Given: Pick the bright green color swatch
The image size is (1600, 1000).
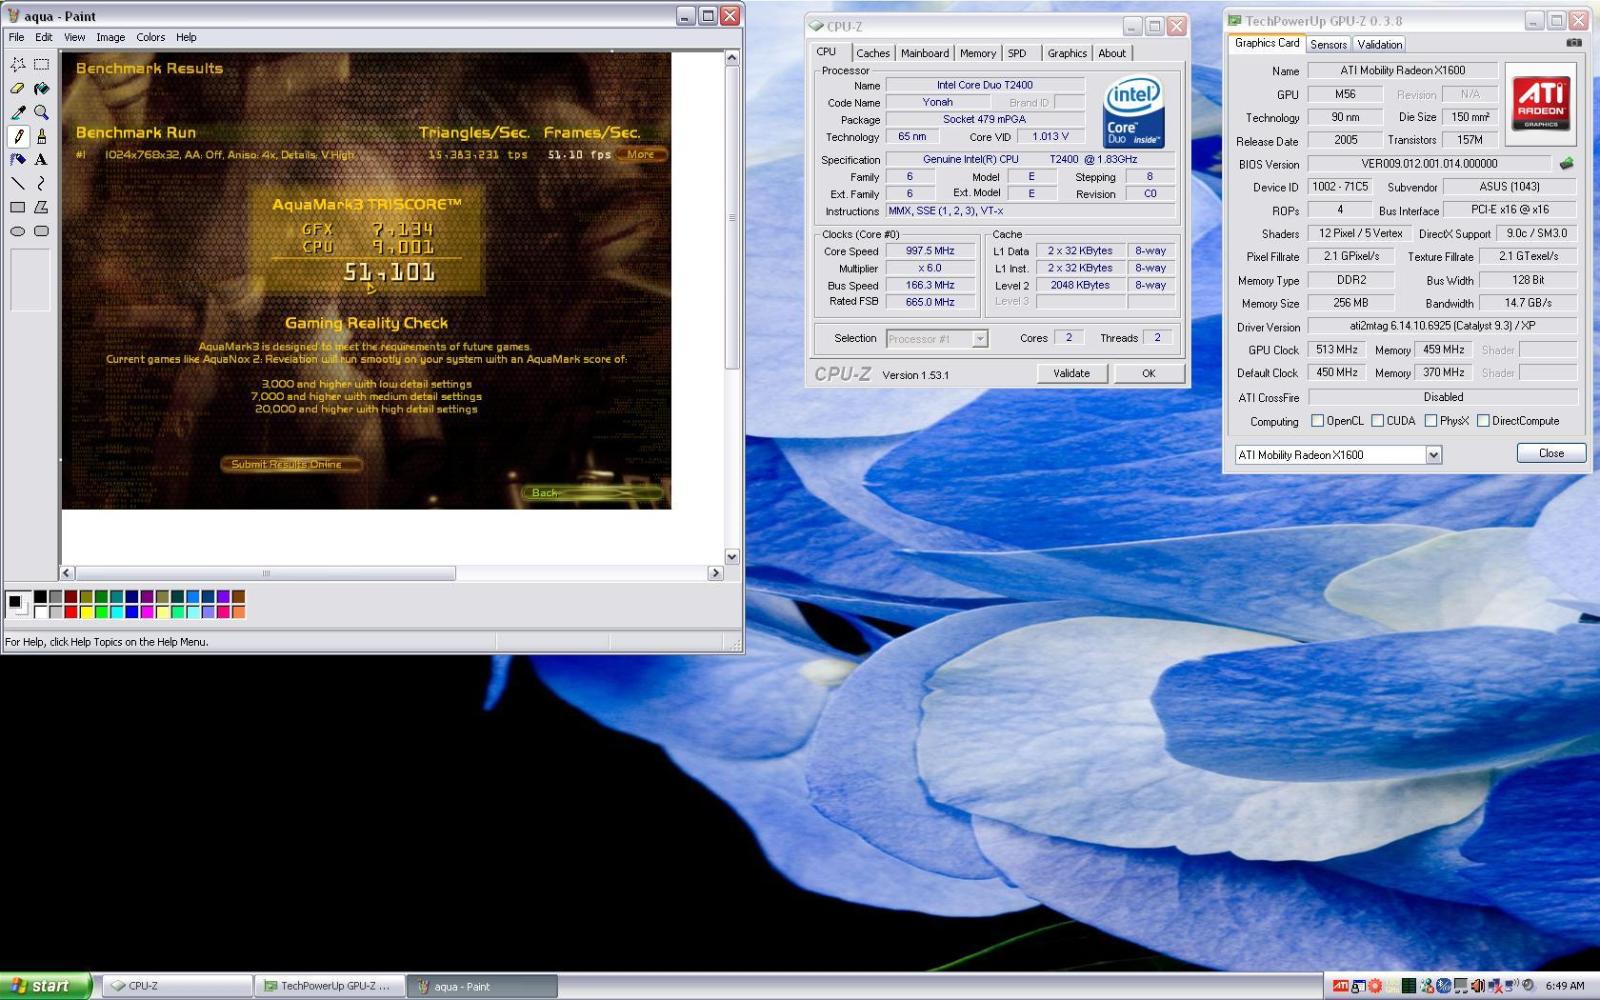Looking at the screenshot, I should tap(101, 612).
